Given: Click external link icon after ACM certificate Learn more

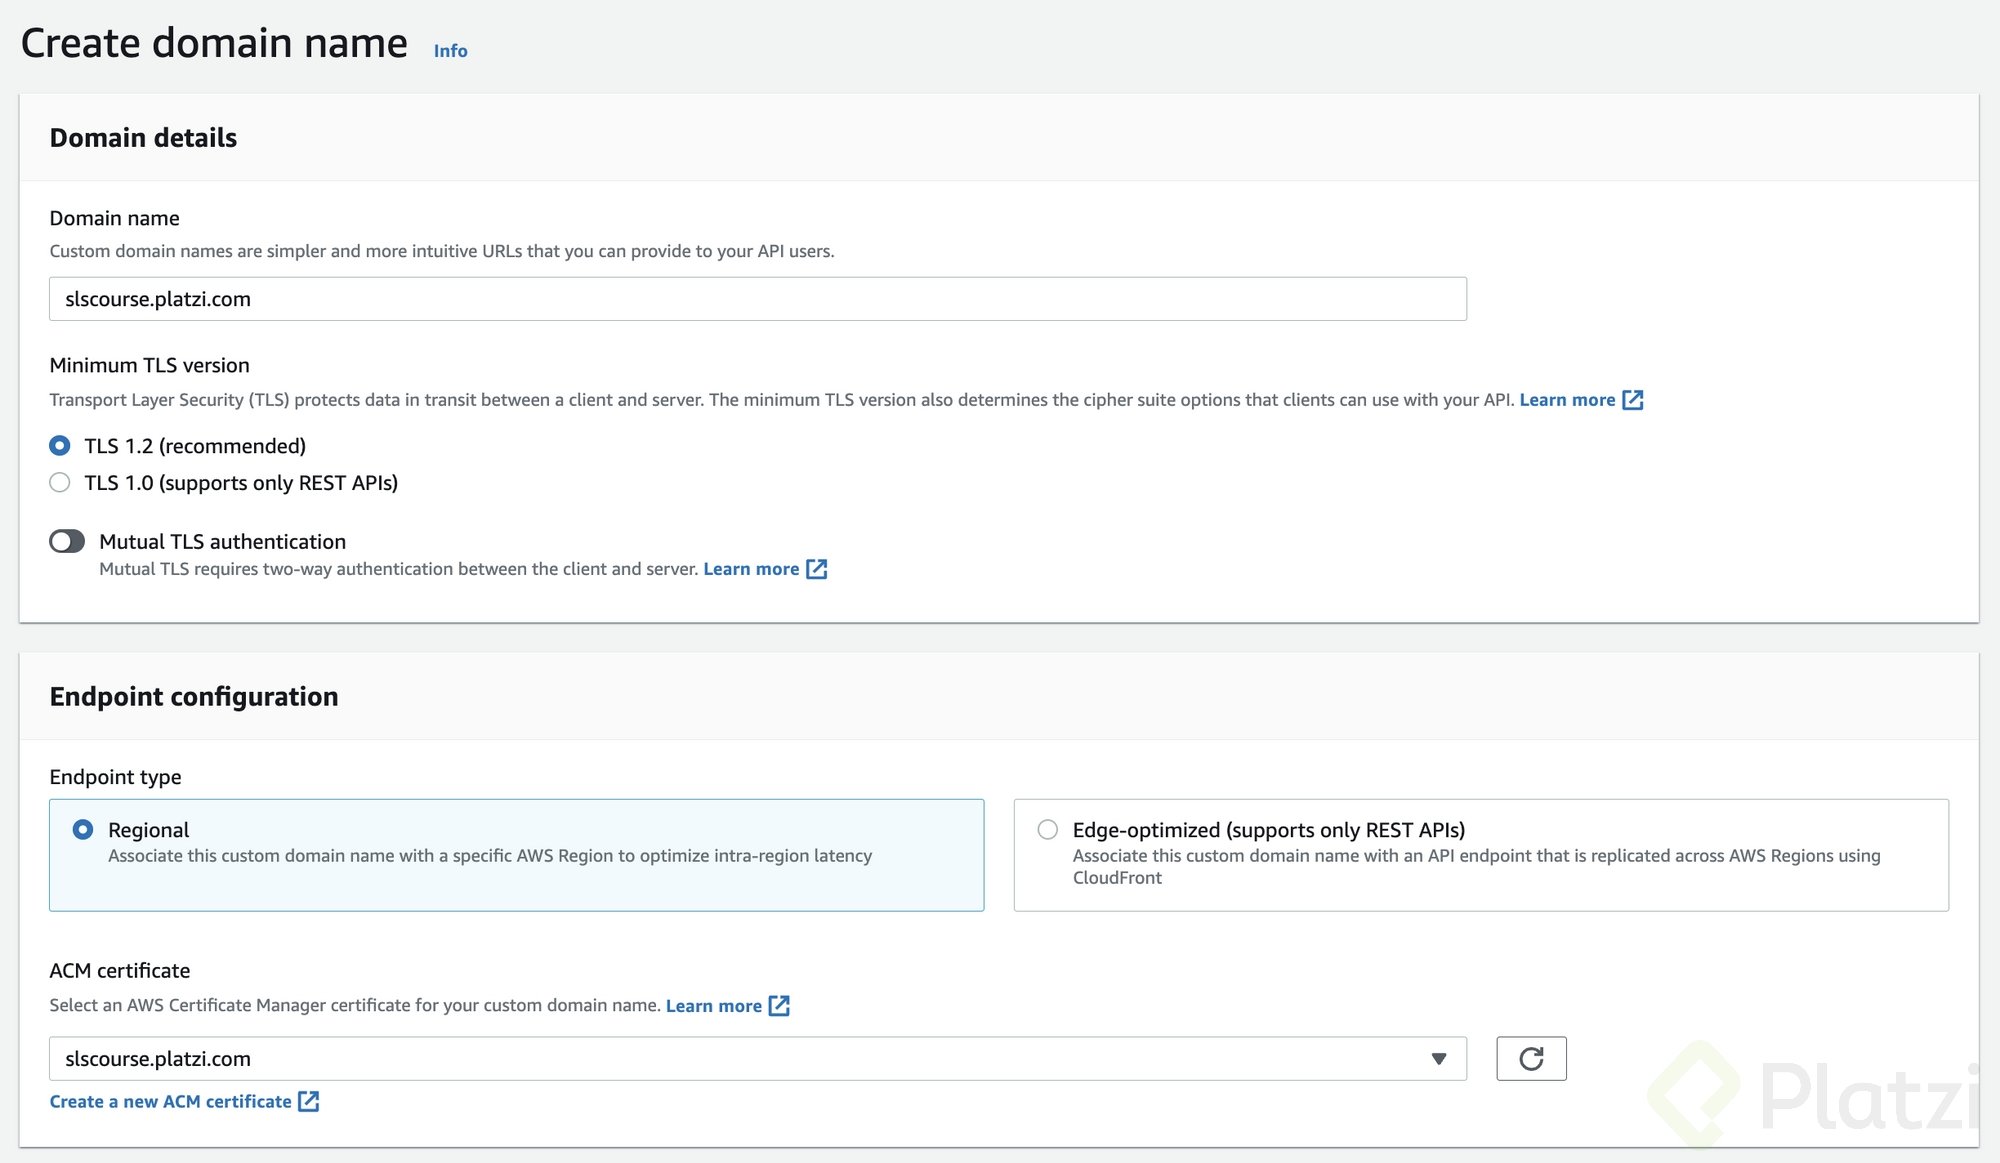Looking at the screenshot, I should [779, 1005].
